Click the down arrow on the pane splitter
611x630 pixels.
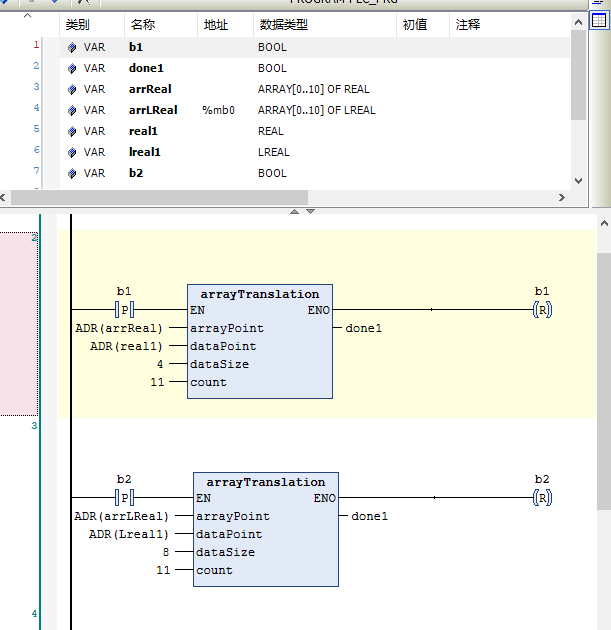tap(311, 211)
